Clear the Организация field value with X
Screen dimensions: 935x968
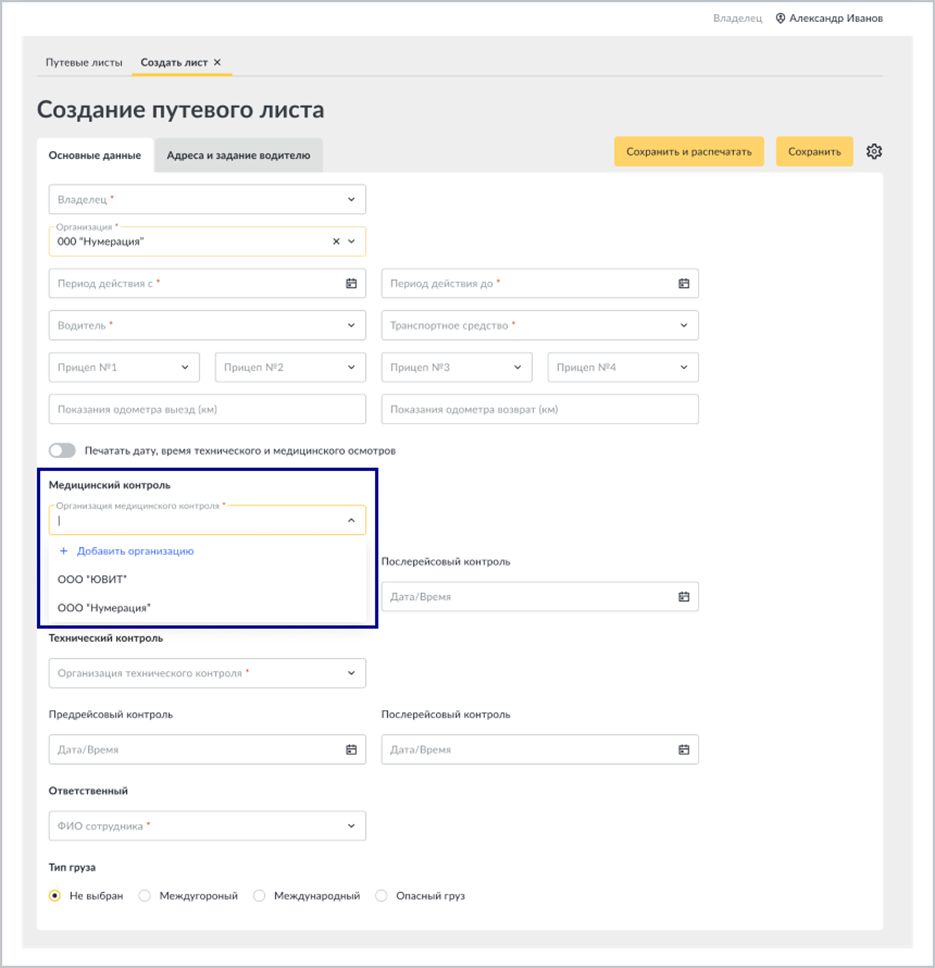(x=336, y=241)
